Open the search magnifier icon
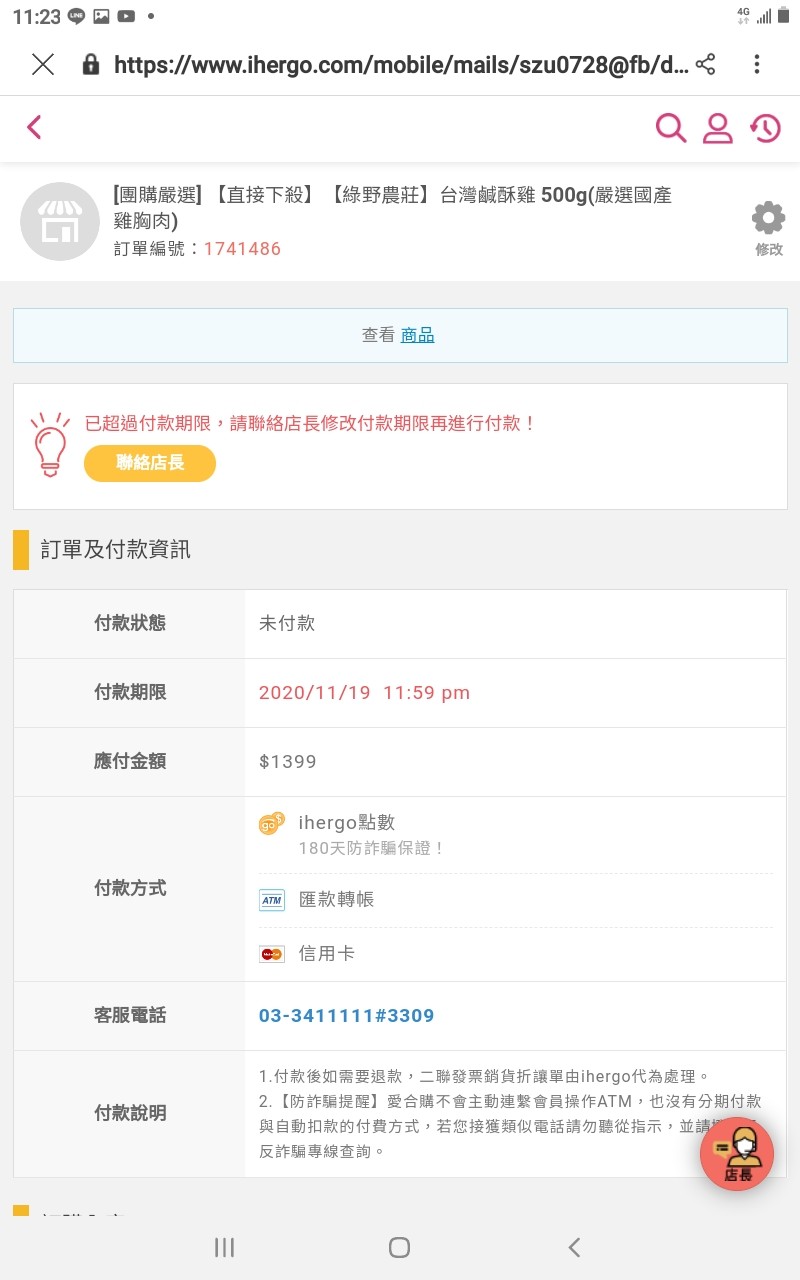Image resolution: width=800 pixels, height=1280 pixels. (670, 127)
